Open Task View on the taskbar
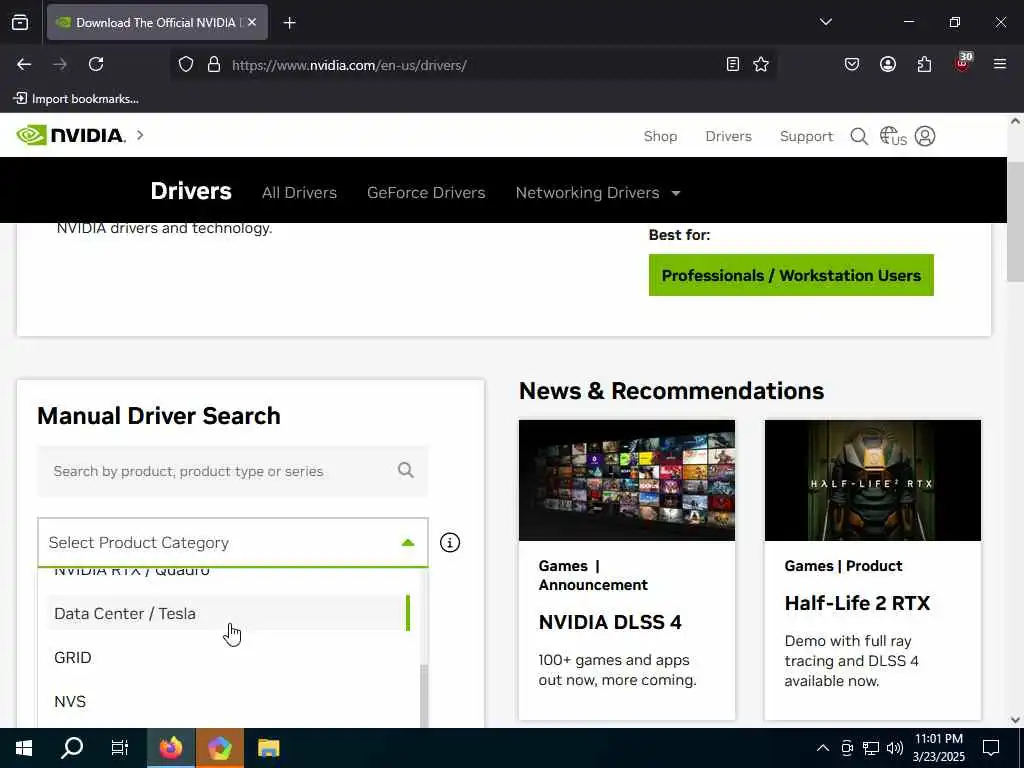 (x=120, y=748)
